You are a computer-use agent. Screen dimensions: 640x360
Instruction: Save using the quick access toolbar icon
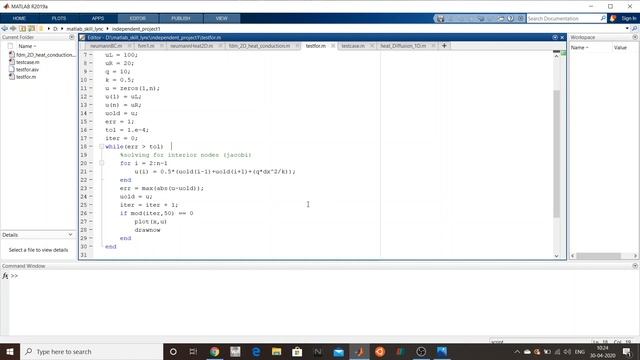440,18
